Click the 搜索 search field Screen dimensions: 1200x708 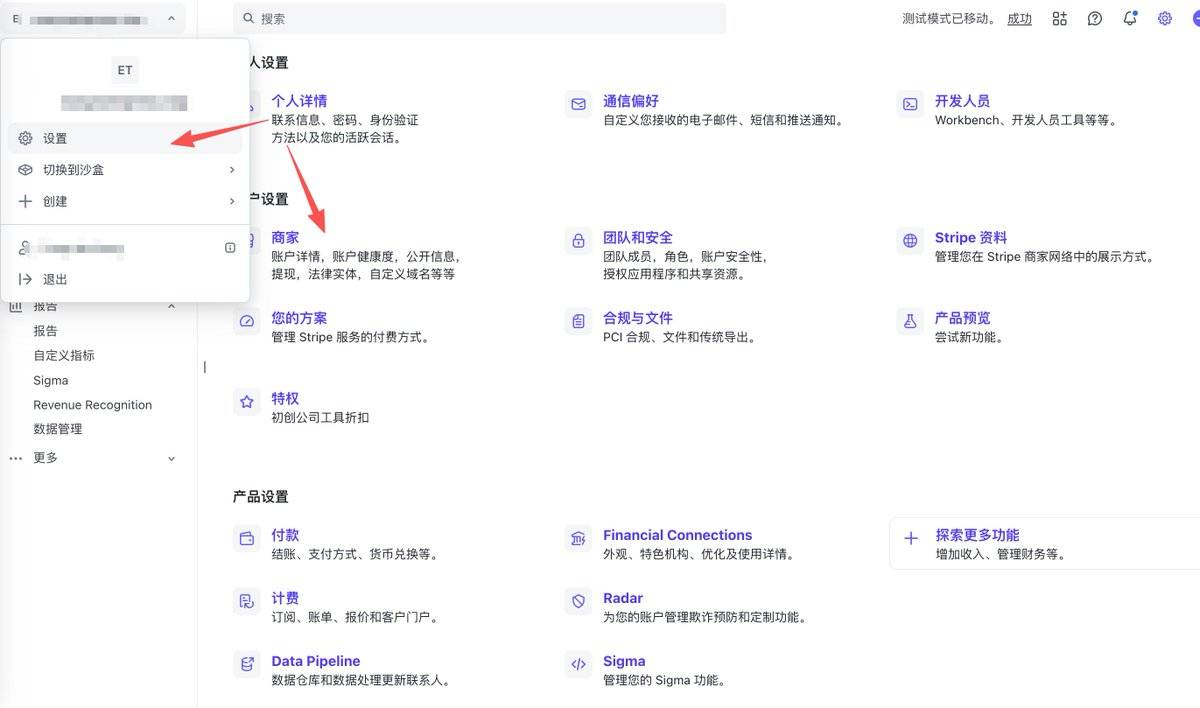480,19
